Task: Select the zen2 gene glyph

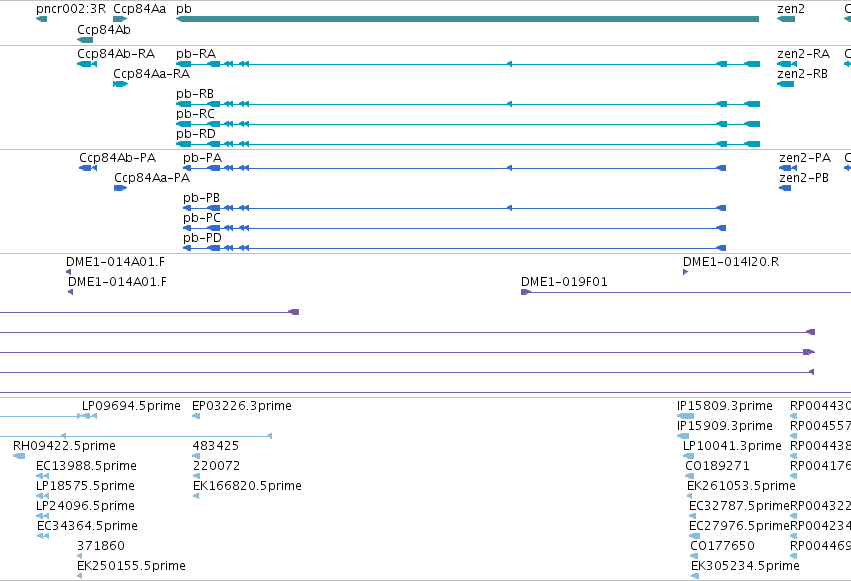Action: [786, 19]
